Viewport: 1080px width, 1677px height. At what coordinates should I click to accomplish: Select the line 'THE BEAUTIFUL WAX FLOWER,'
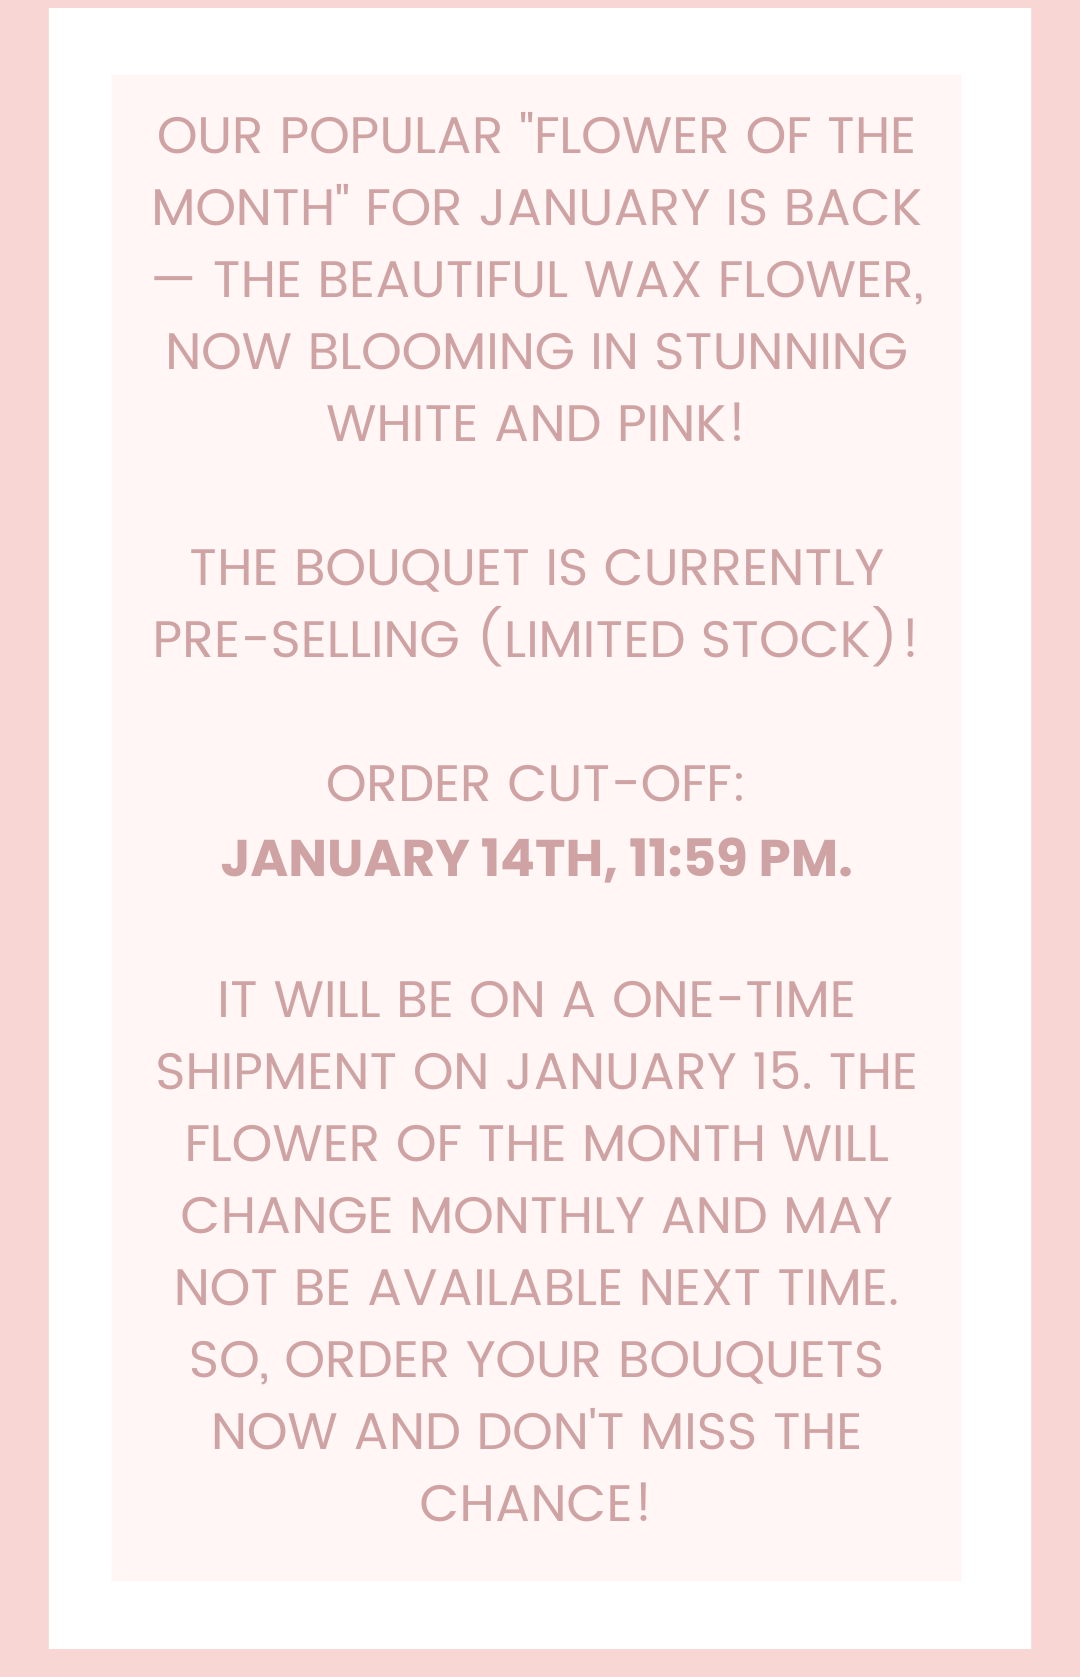[x=569, y=281]
